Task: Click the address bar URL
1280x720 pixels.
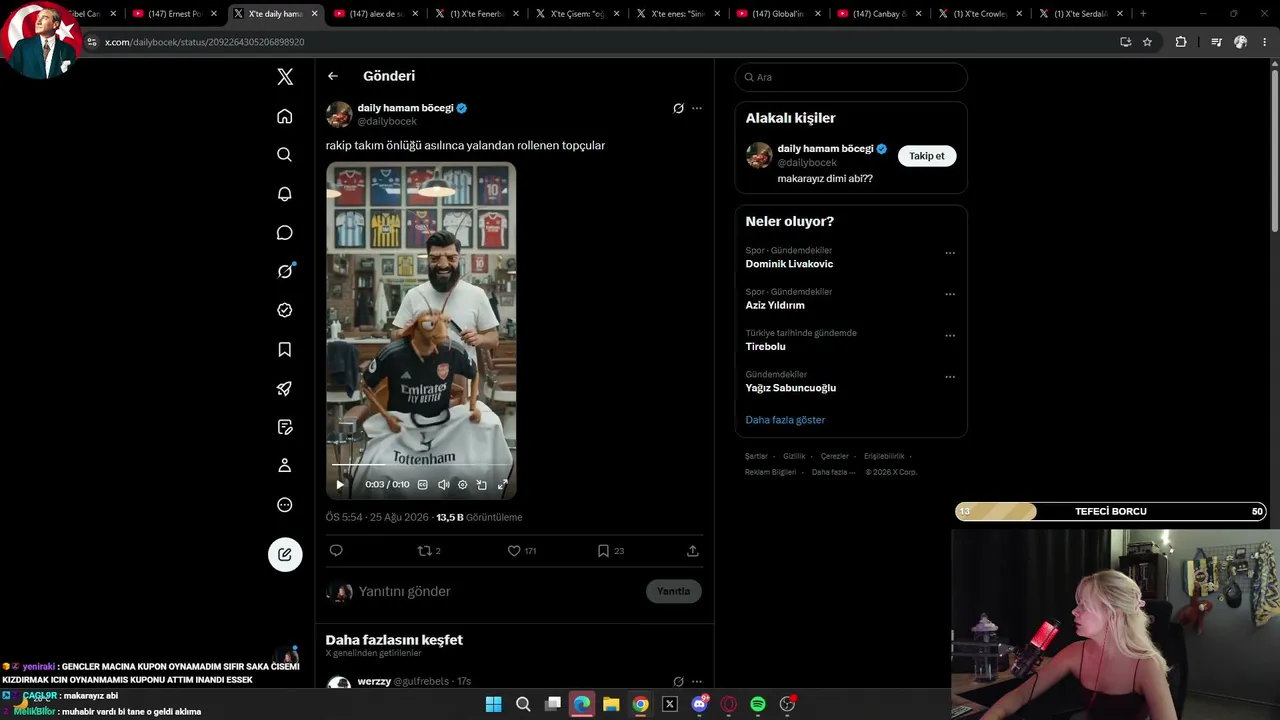Action: pyautogui.click(x=205, y=42)
